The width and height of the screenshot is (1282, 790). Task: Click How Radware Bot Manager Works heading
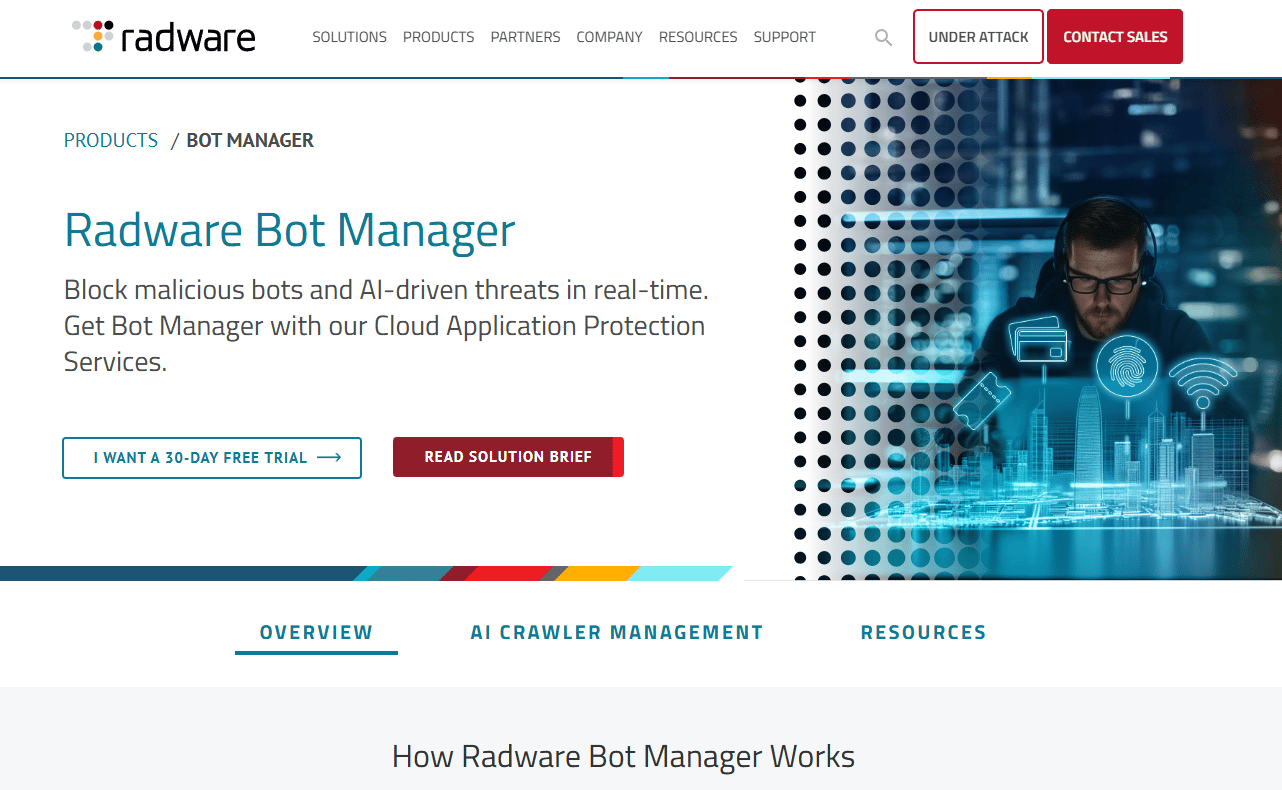[x=623, y=757]
